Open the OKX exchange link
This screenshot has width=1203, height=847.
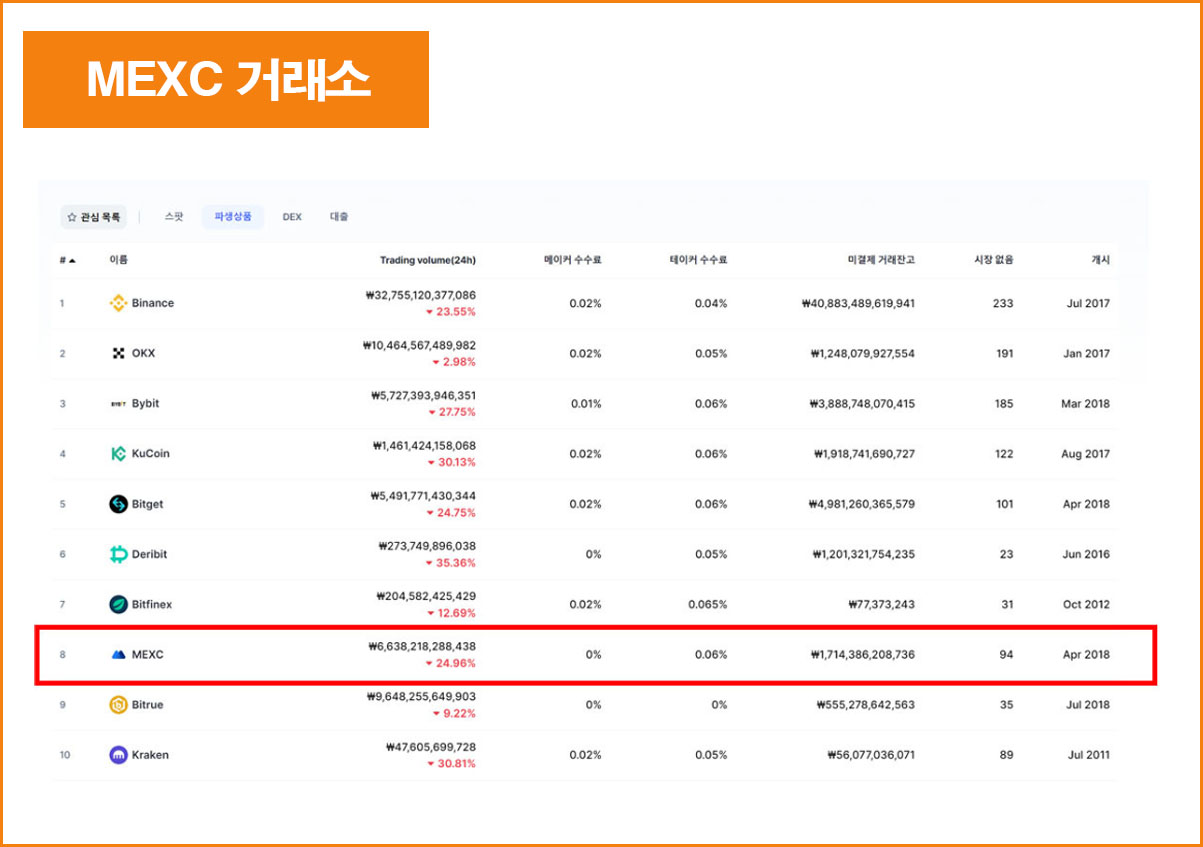pyautogui.click(x=143, y=353)
